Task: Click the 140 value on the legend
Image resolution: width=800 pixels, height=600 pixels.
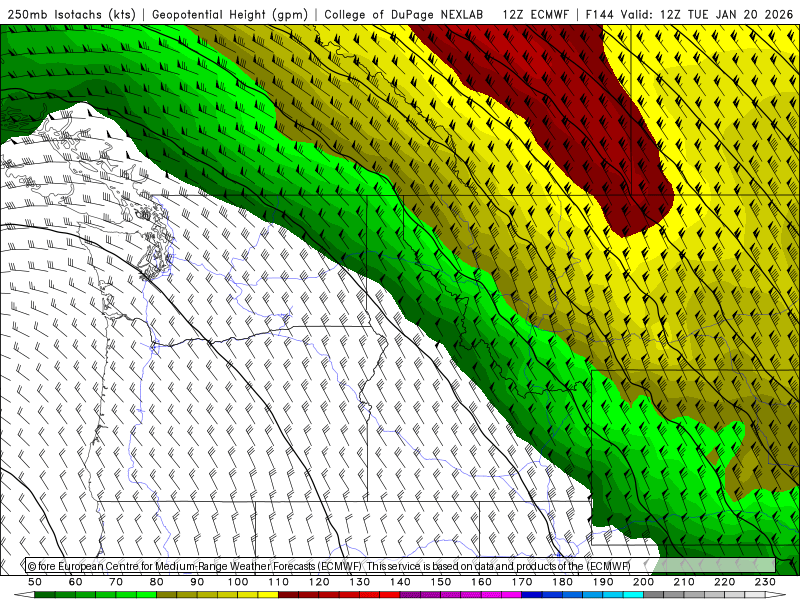Action: (x=400, y=582)
